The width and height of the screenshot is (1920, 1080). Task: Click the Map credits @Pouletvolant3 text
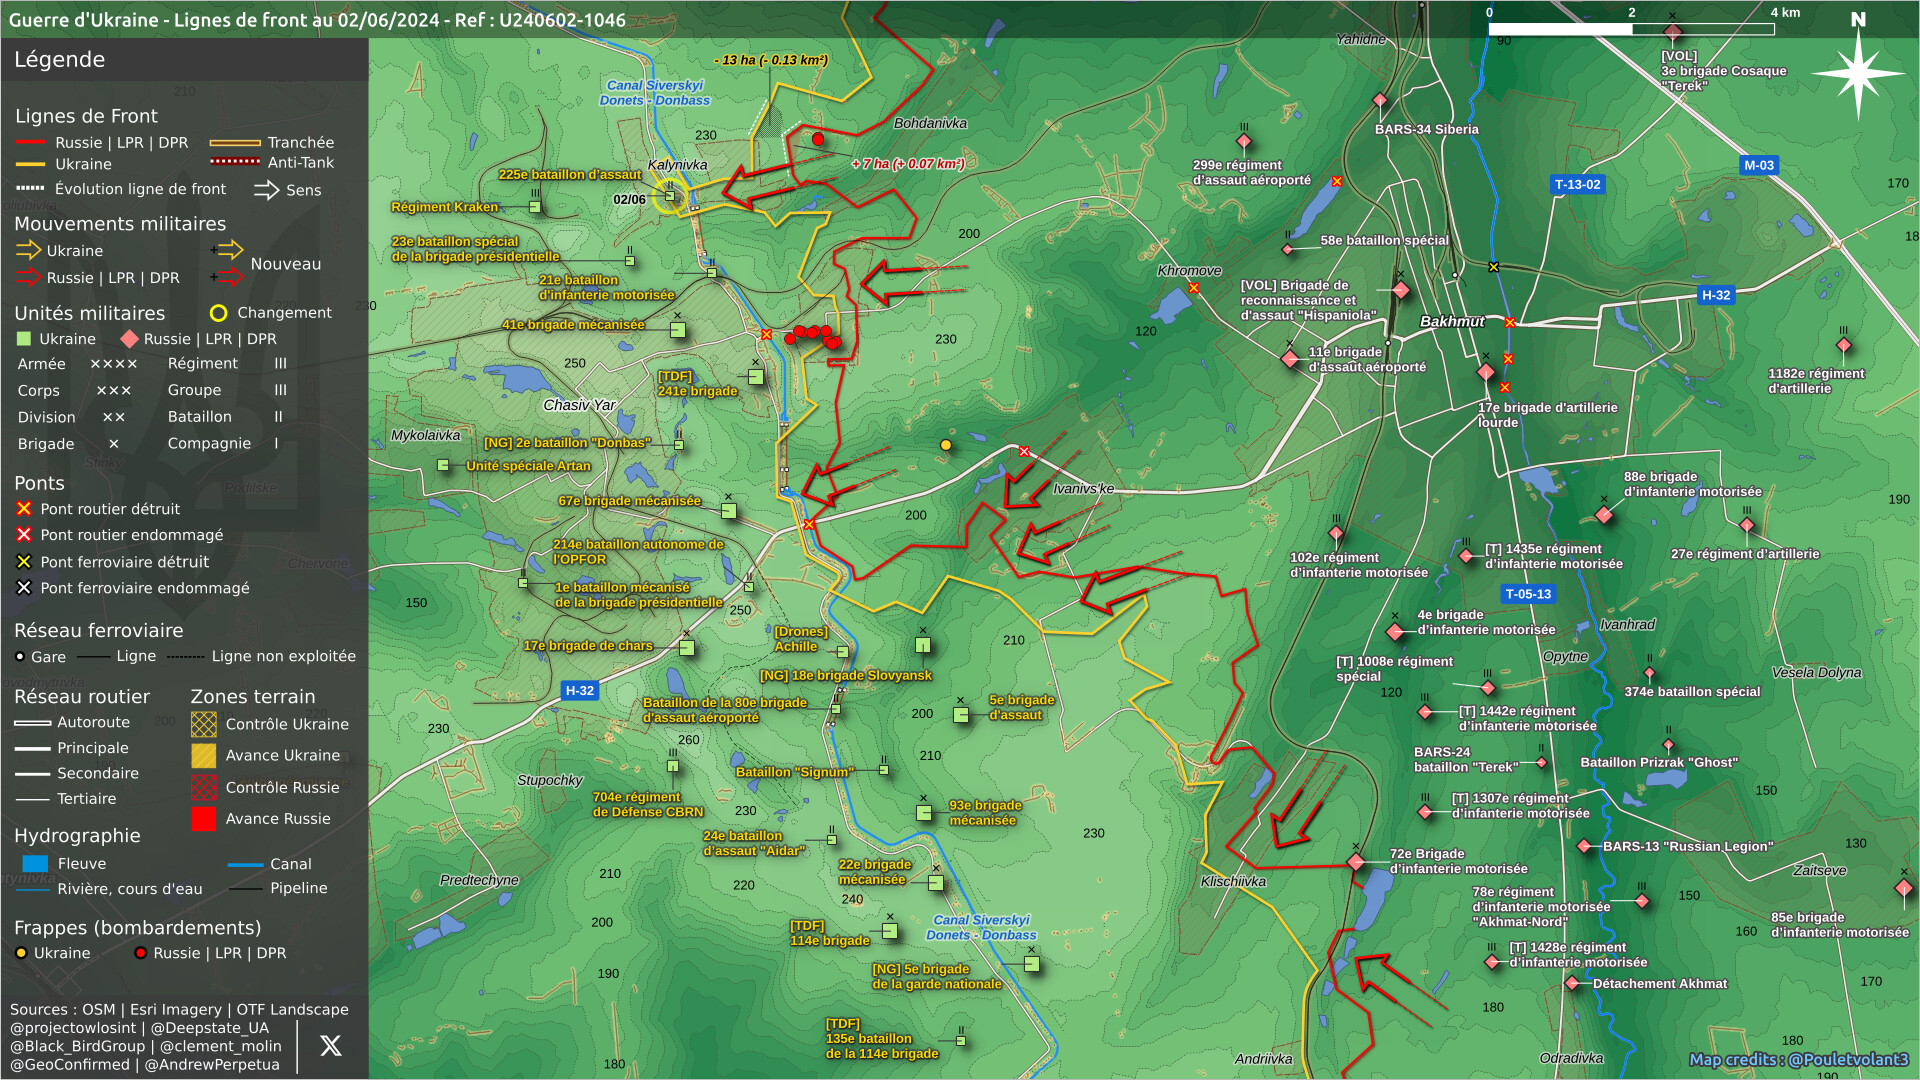(x=1798, y=1059)
